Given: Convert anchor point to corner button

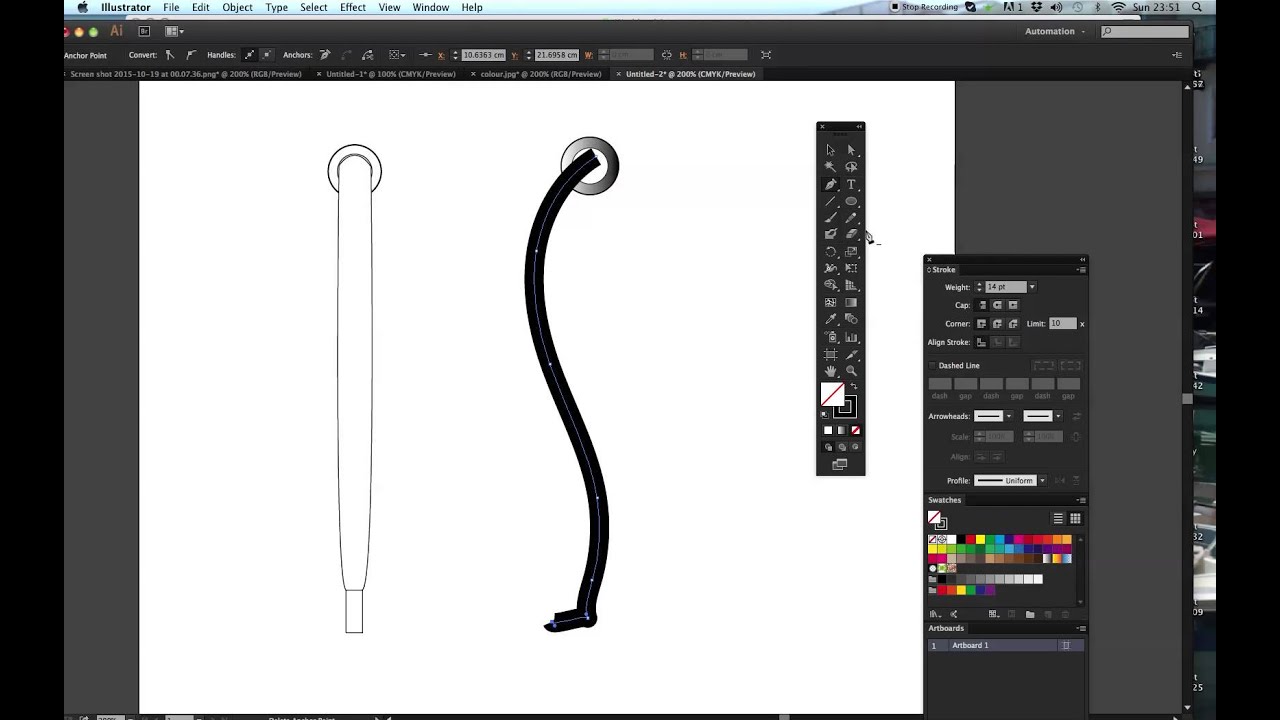Looking at the screenshot, I should coord(170,55).
